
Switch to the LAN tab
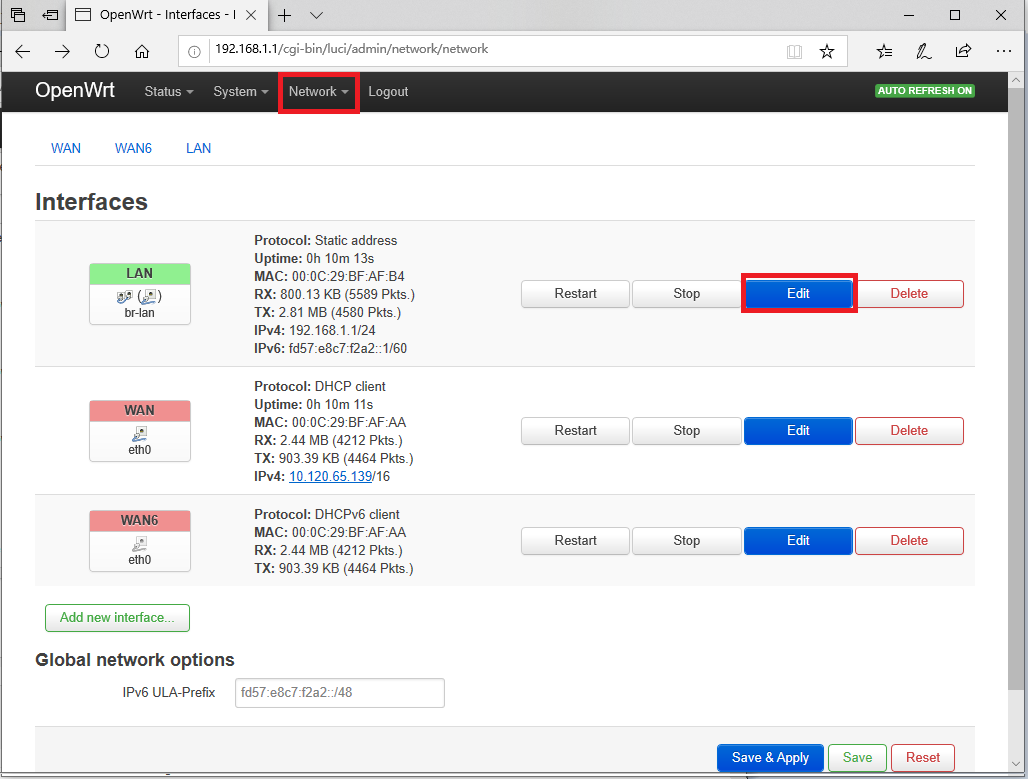click(199, 148)
